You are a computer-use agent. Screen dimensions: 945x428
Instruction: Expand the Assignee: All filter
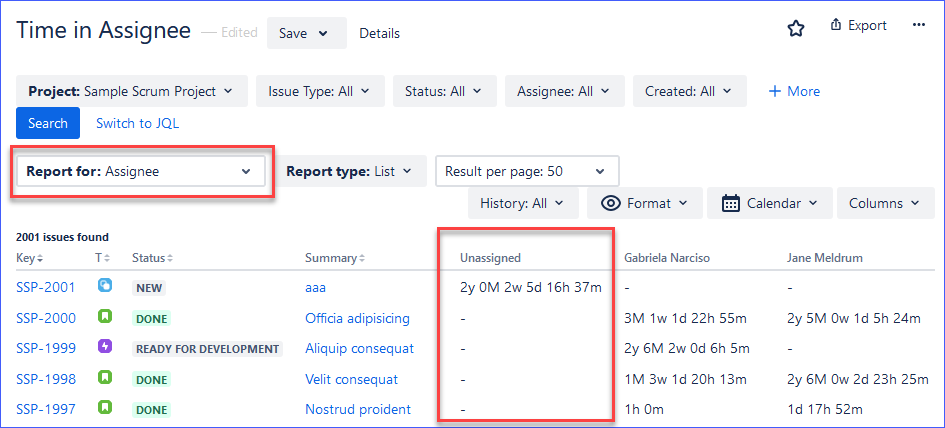coord(565,91)
